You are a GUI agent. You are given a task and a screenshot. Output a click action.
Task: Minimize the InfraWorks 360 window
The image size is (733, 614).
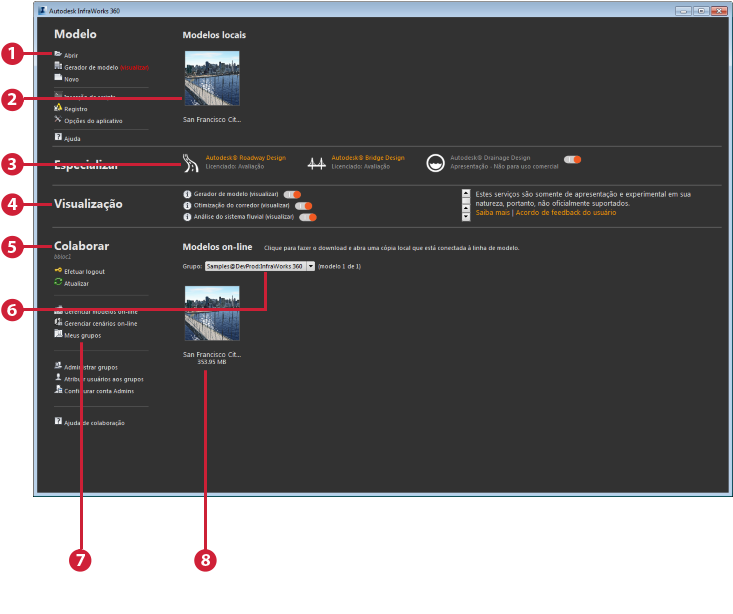tap(683, 11)
